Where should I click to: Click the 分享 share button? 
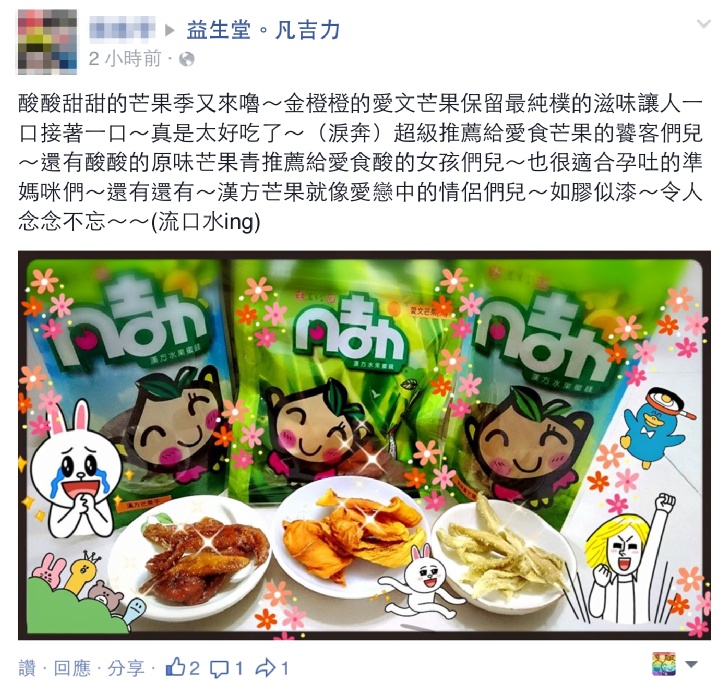click(x=126, y=668)
